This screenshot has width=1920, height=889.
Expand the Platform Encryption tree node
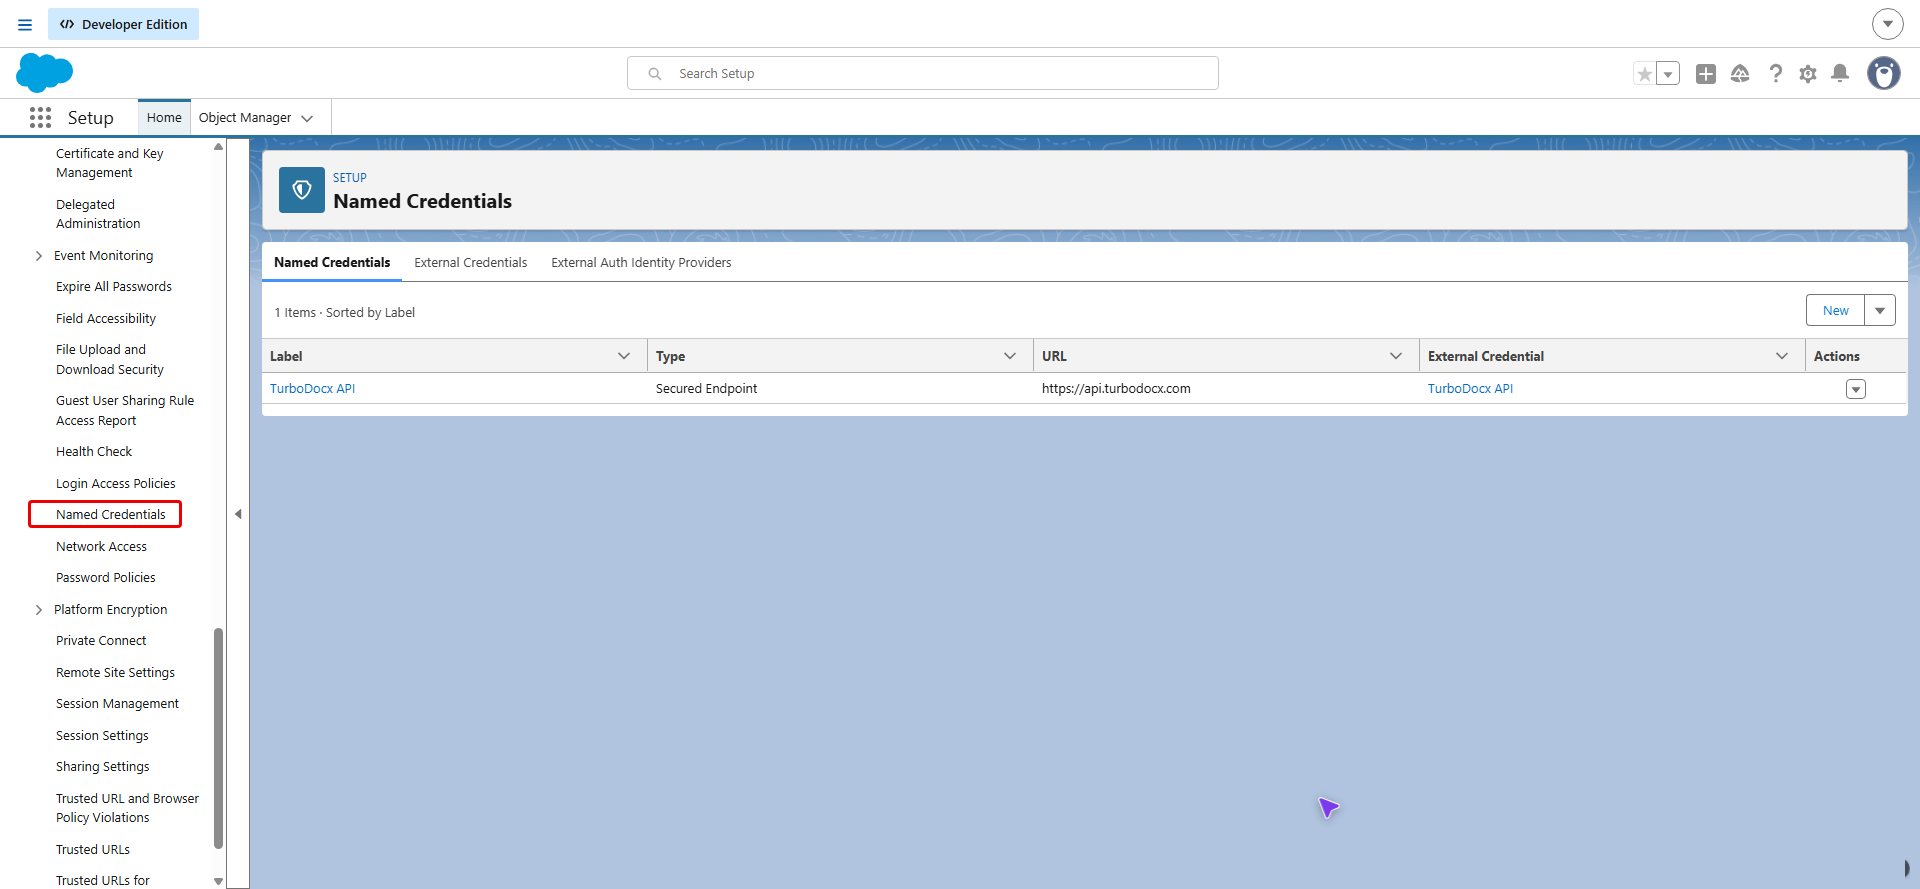click(39, 610)
